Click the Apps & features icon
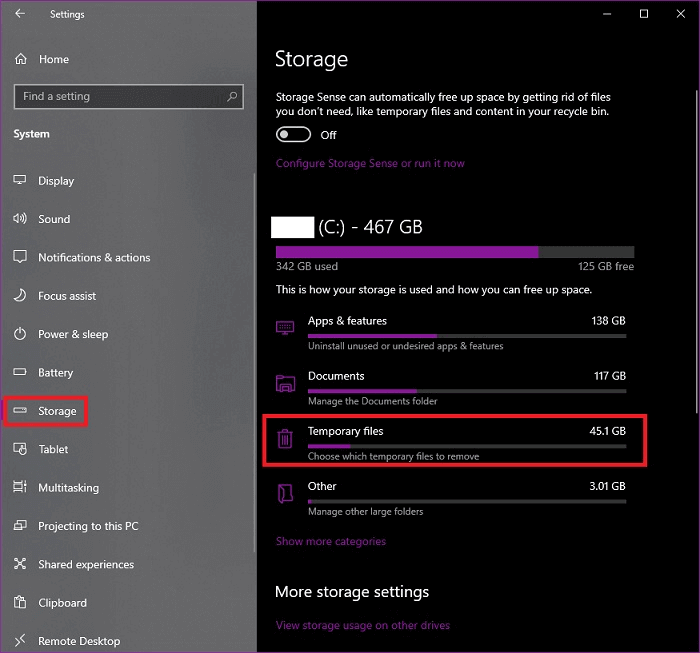 pyautogui.click(x=285, y=328)
